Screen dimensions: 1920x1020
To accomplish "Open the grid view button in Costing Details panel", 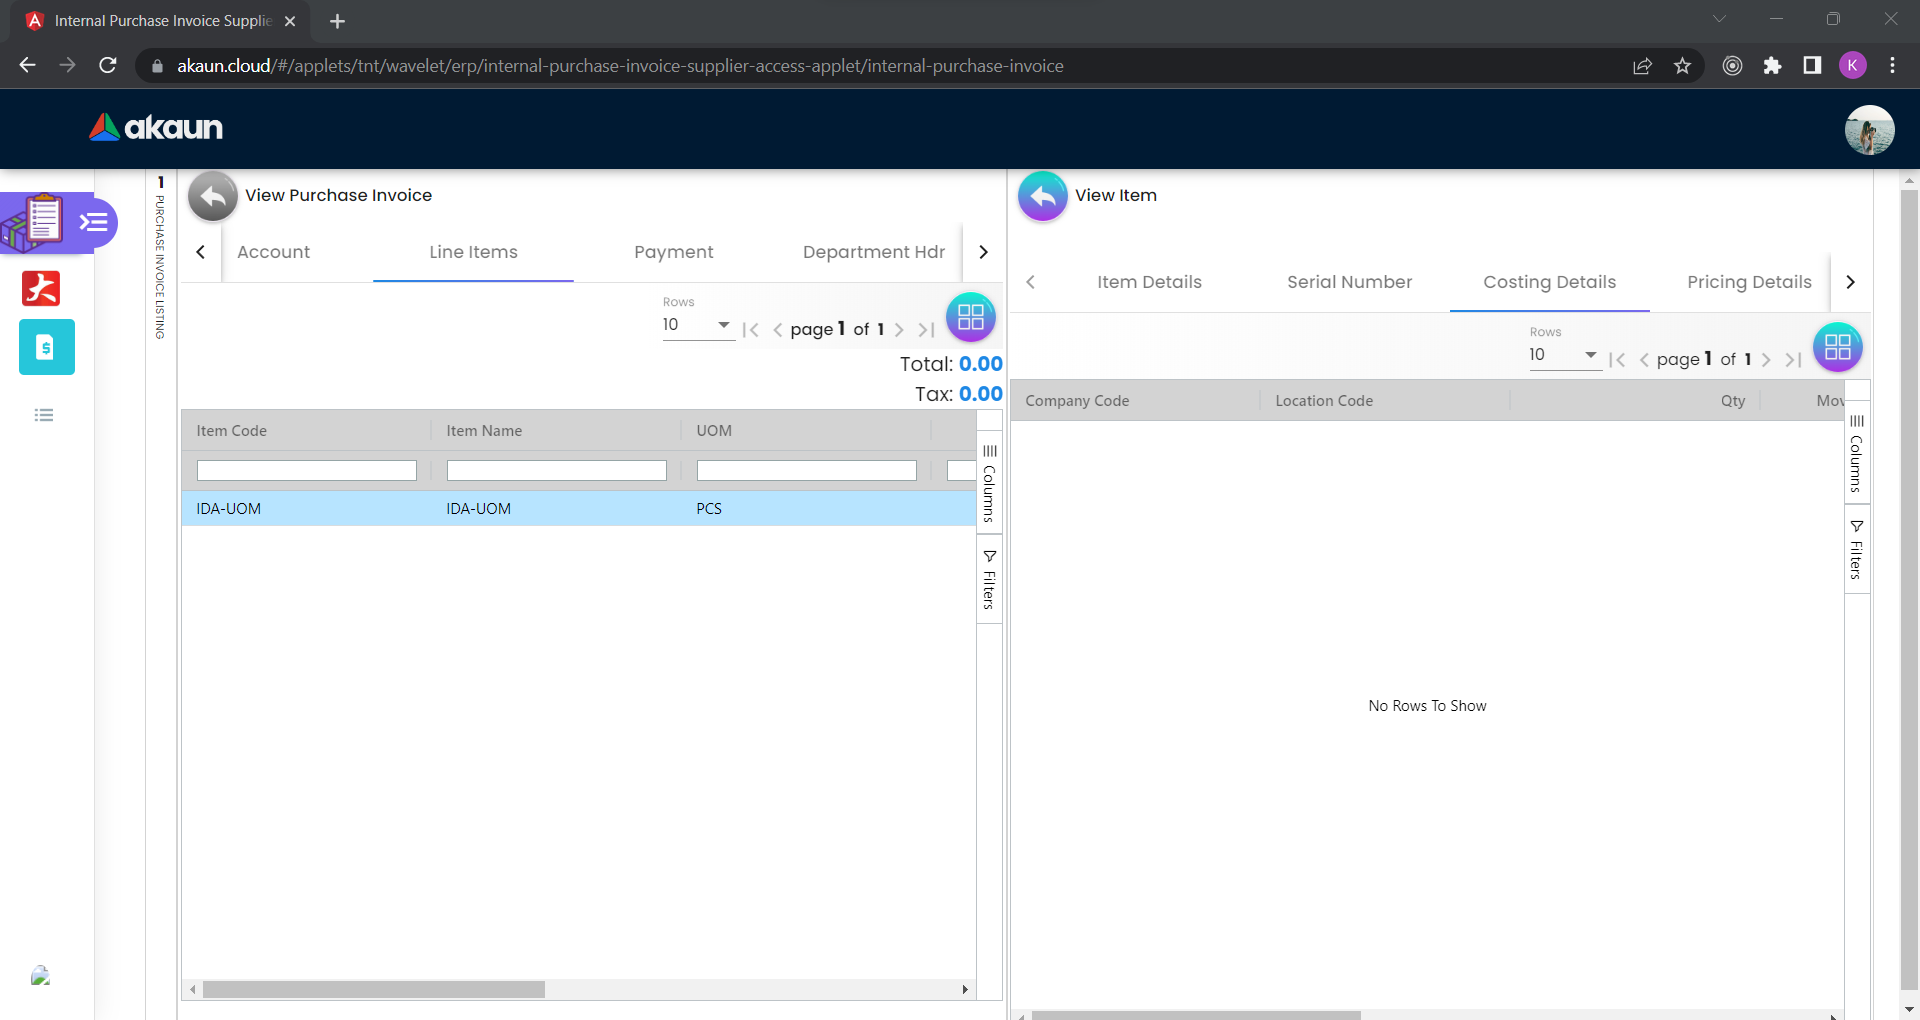I will click(x=1837, y=347).
